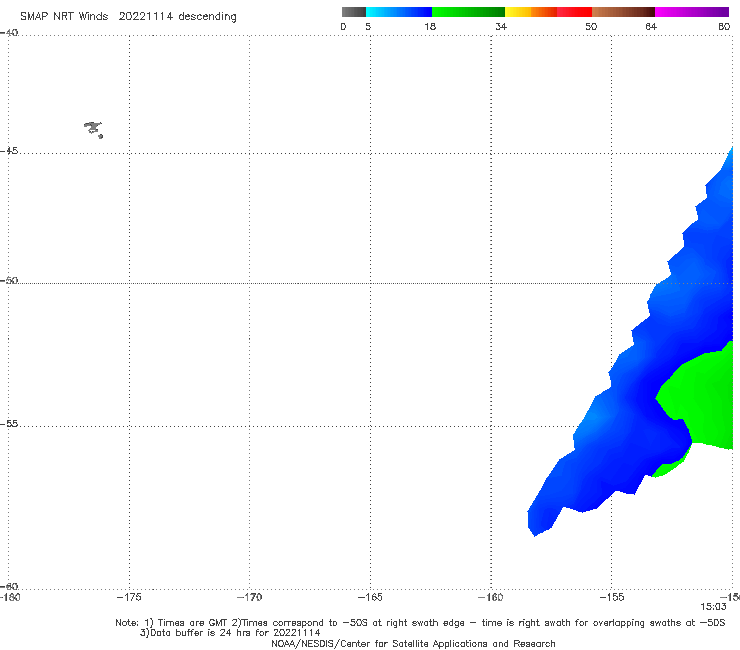Click the magenta 64-80 color bar segment
Screen dimensions: 740x650
pyautogui.click(x=692, y=12)
